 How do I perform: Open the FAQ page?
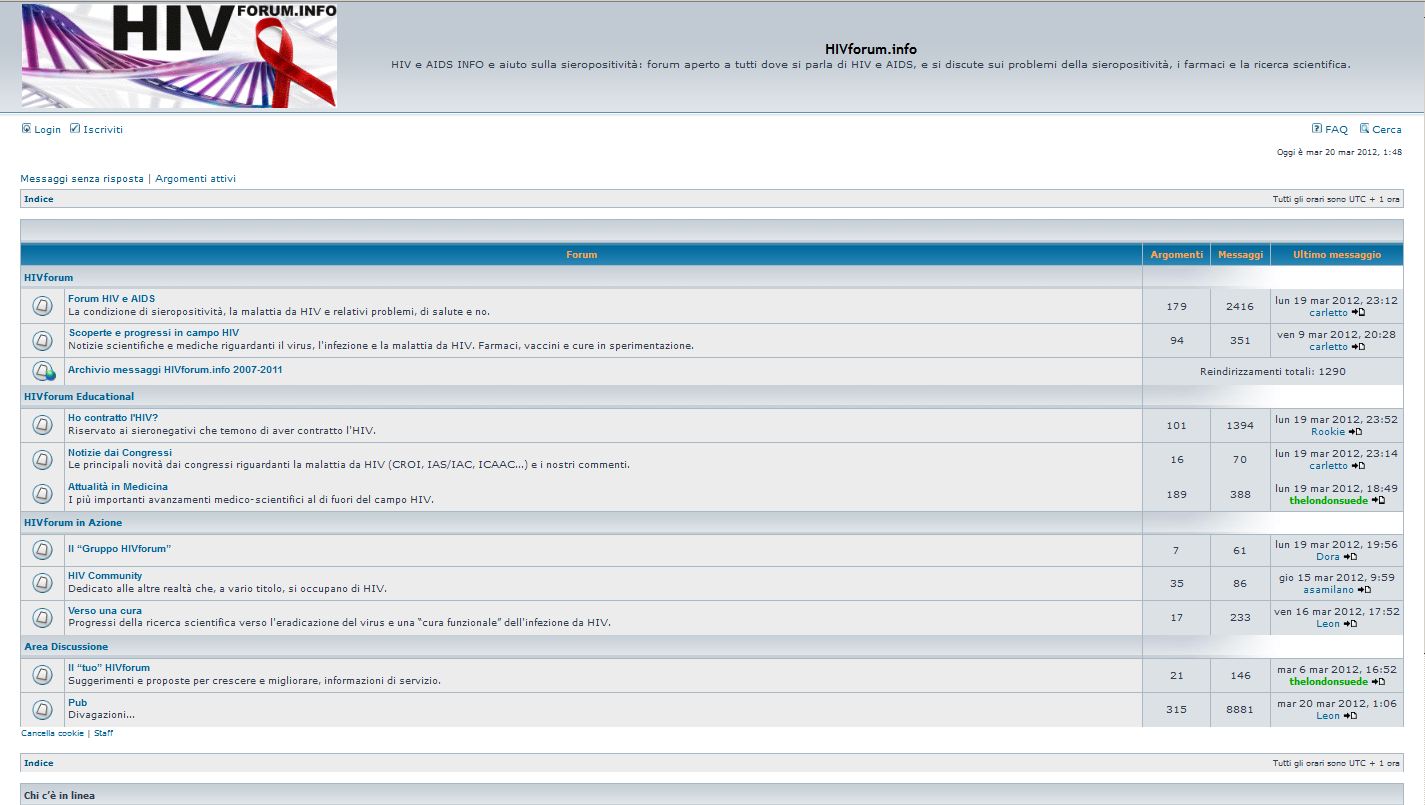tap(1336, 130)
